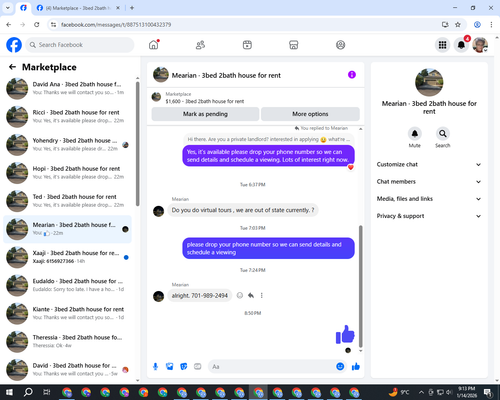Viewport: 500px width, 400px height.
Task: Go back with the Marketplace arrow
Action: coord(12,67)
